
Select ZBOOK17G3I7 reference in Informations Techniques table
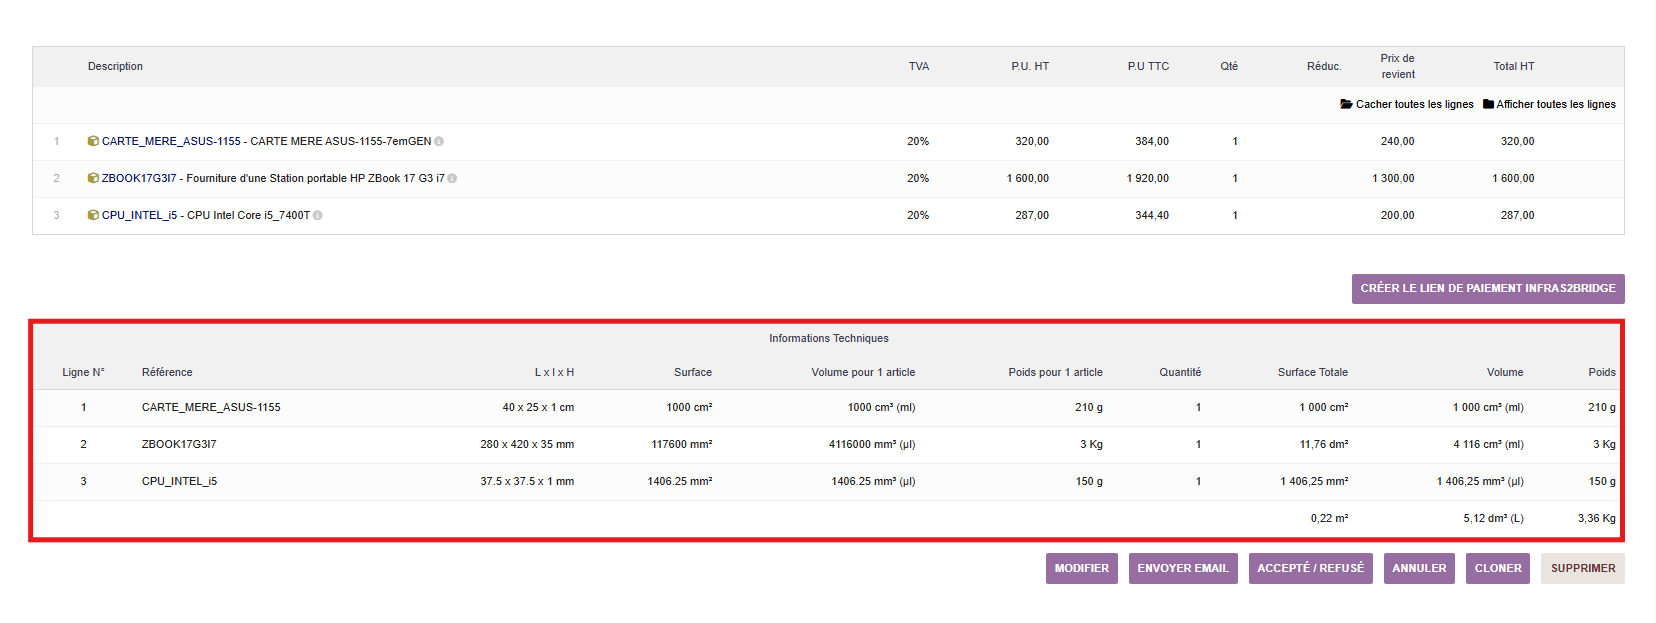coord(179,445)
